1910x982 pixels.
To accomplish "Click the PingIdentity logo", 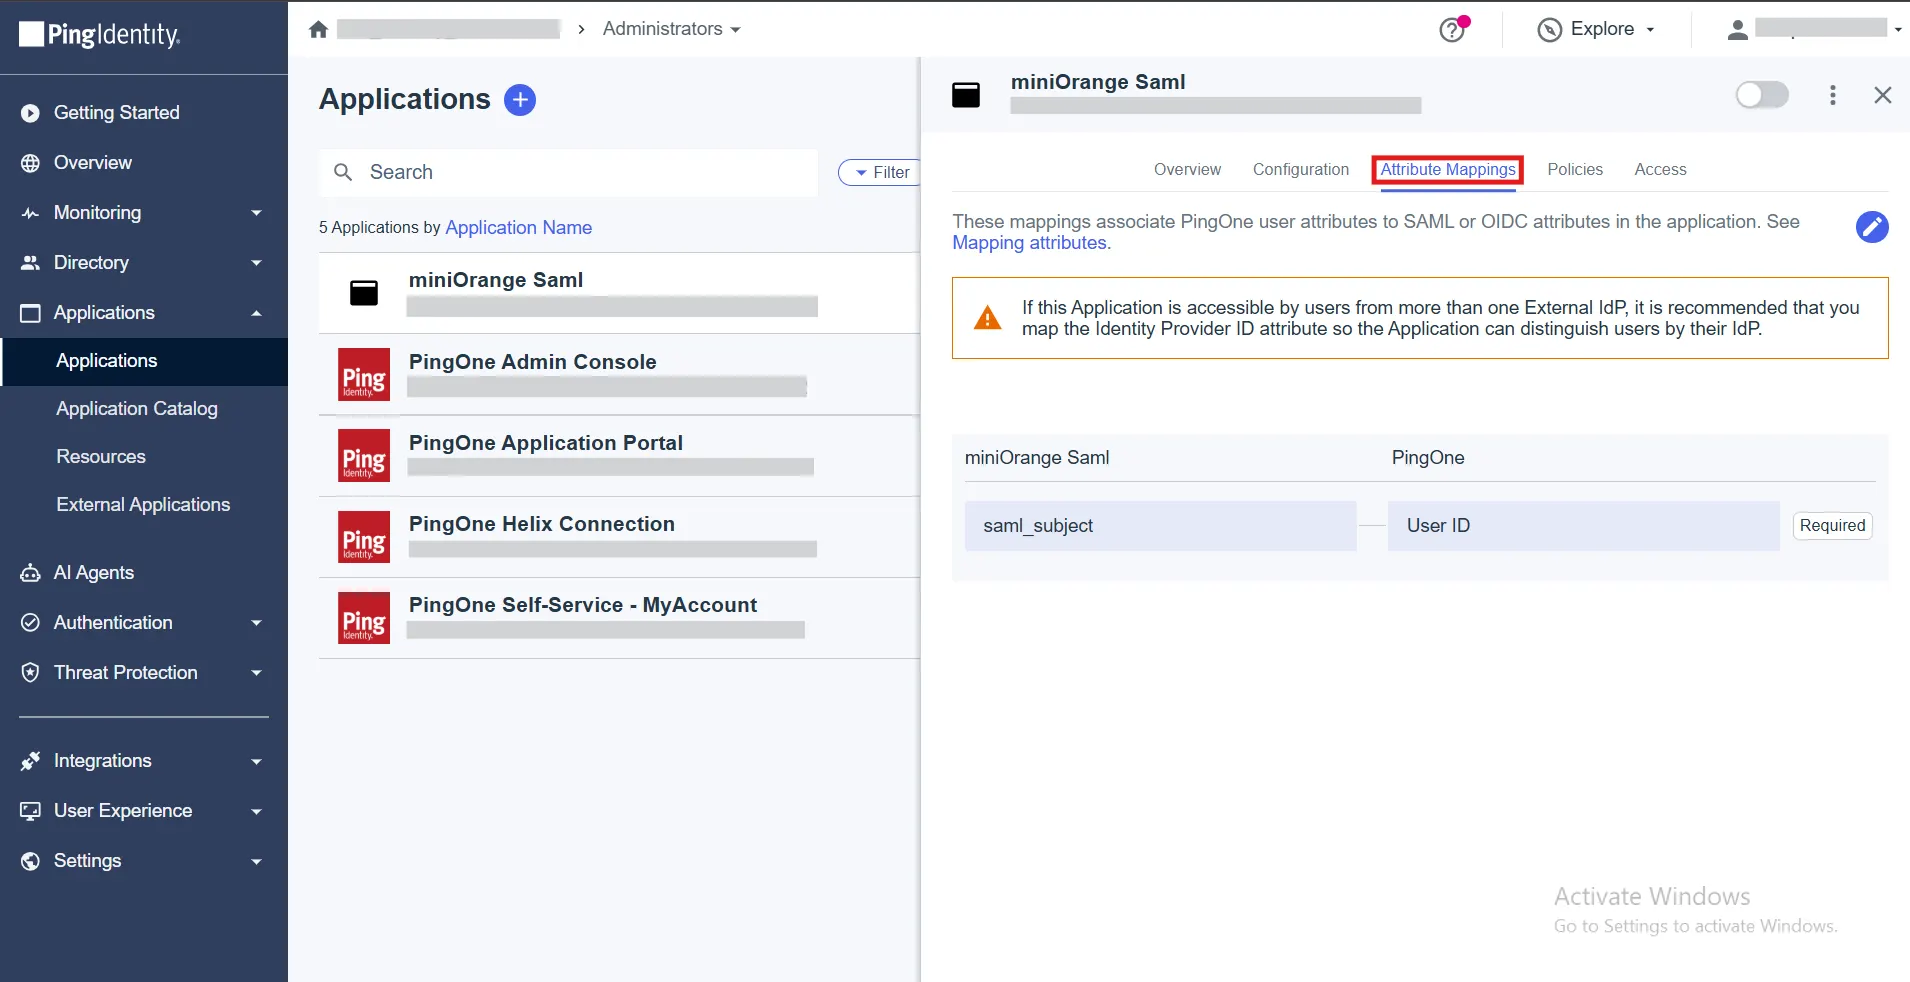I will pos(100,35).
